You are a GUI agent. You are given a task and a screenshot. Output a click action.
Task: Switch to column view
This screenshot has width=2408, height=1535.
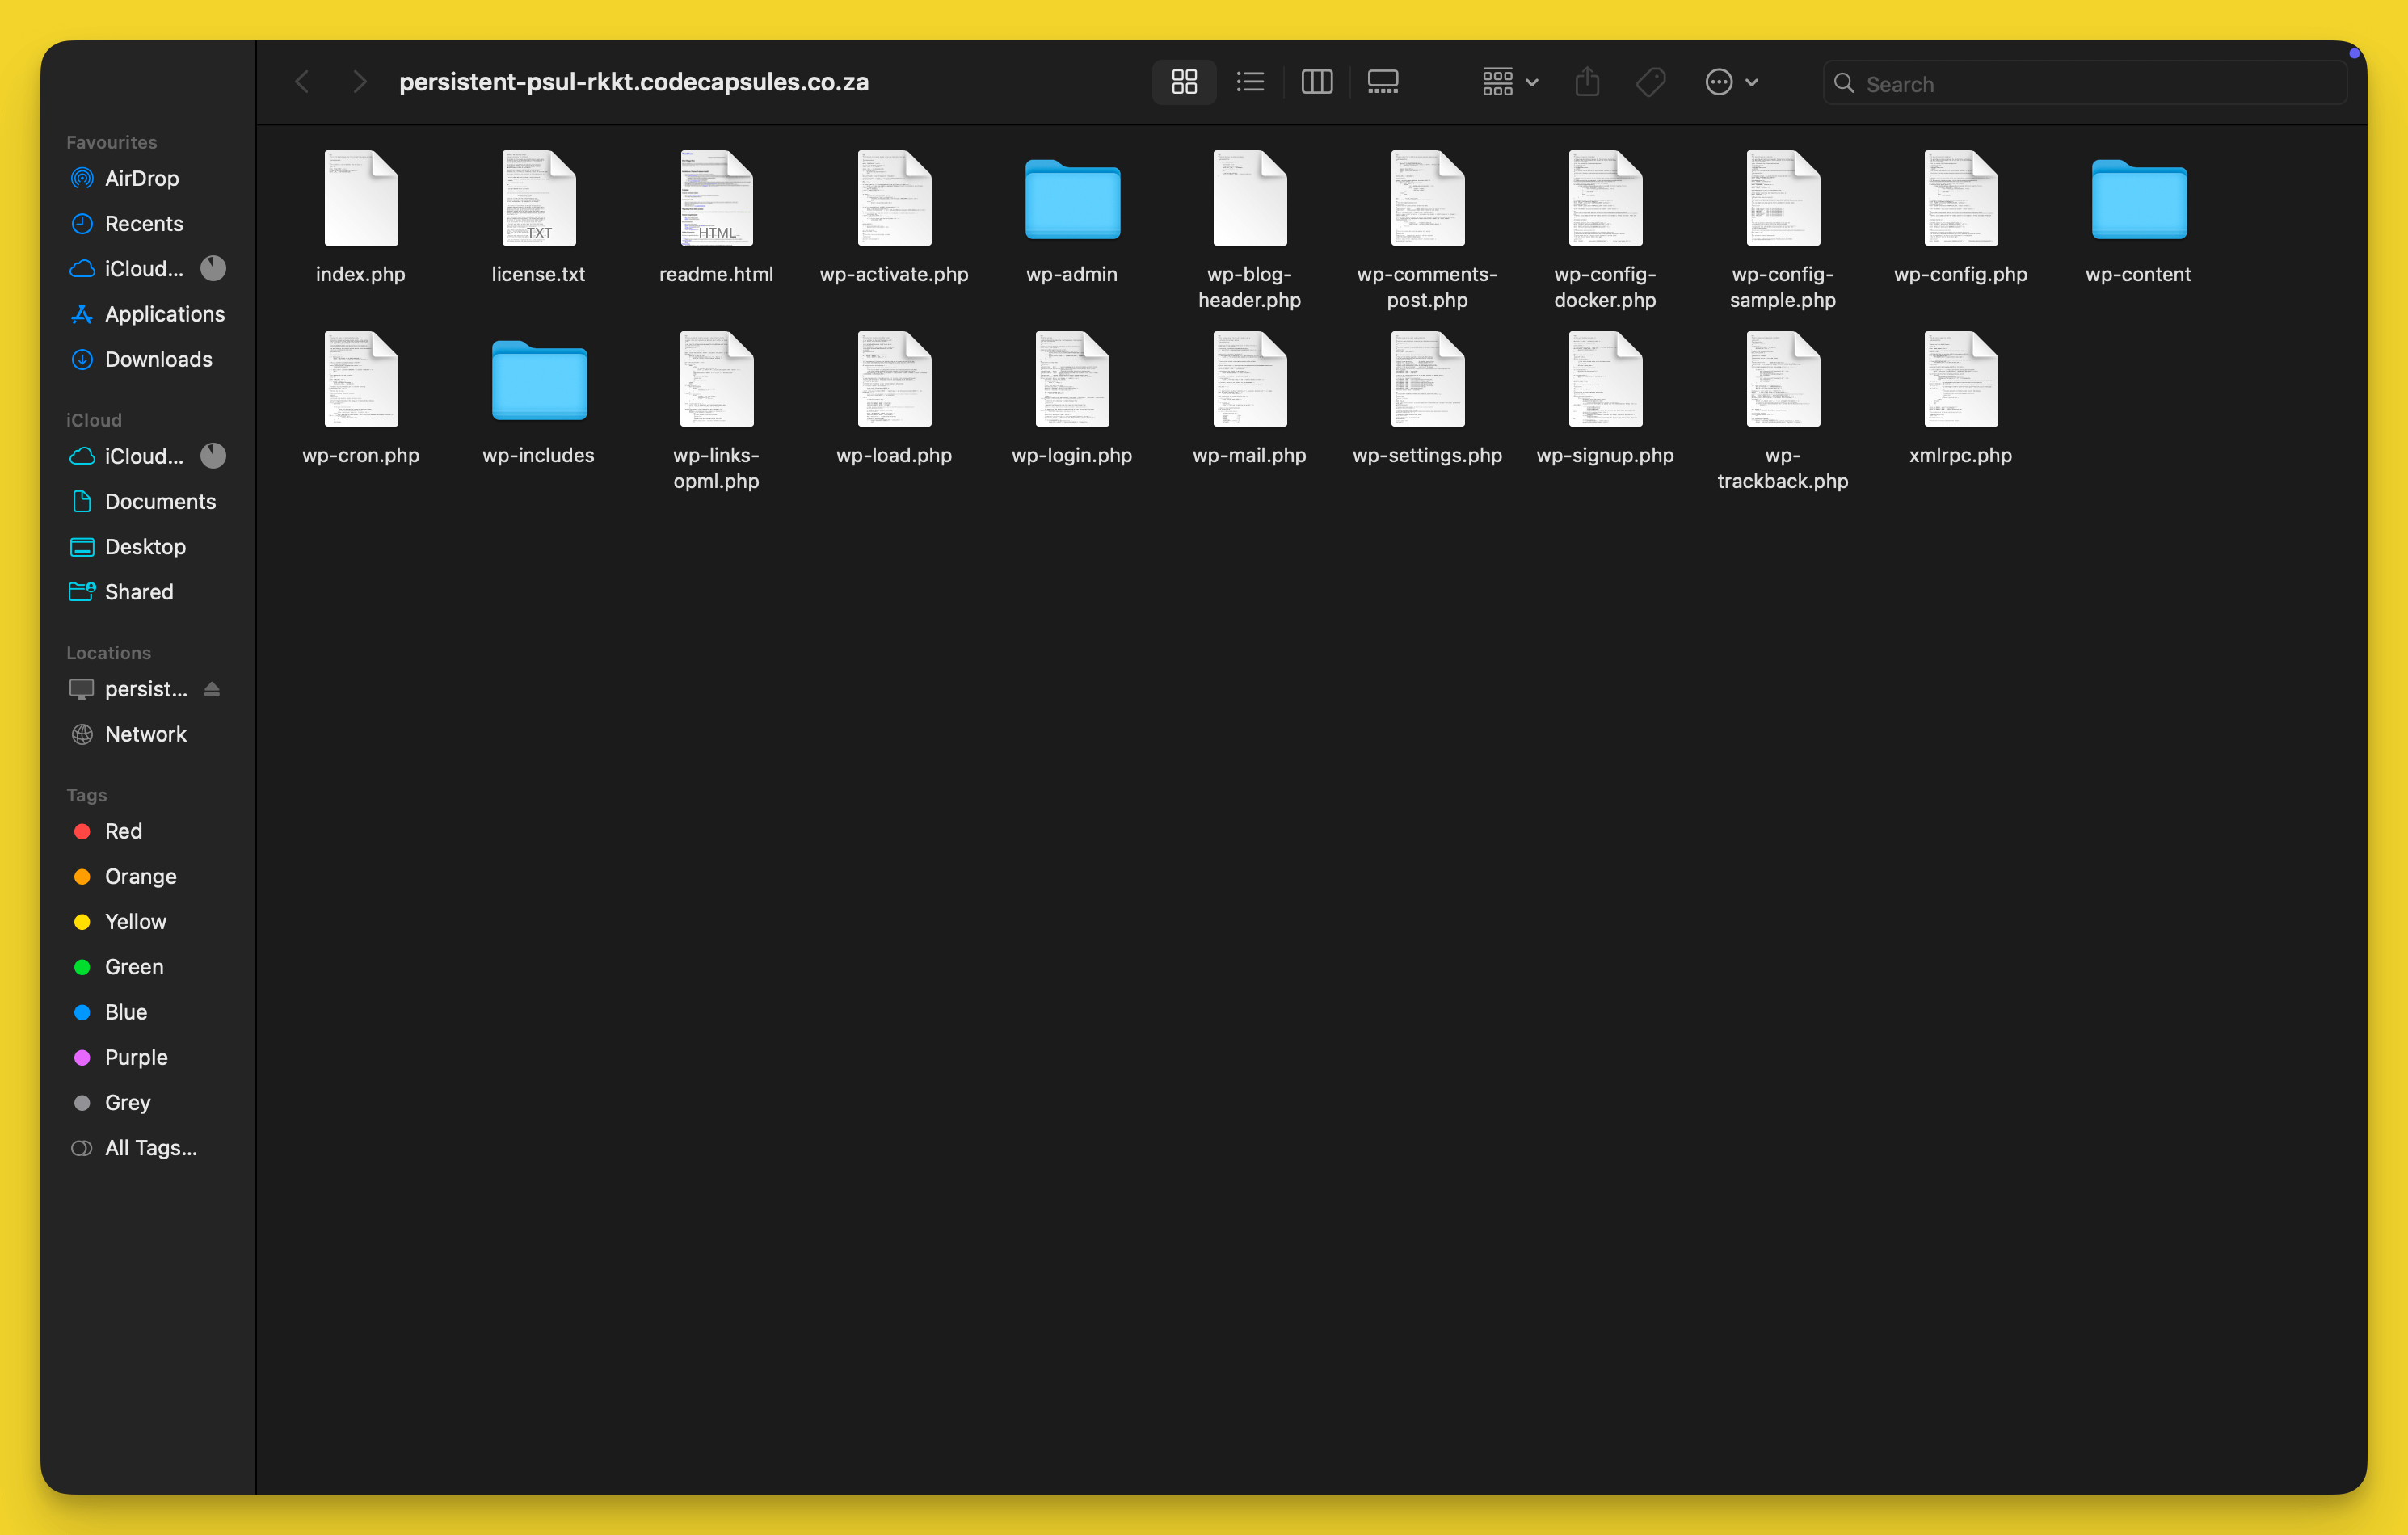tap(1317, 82)
